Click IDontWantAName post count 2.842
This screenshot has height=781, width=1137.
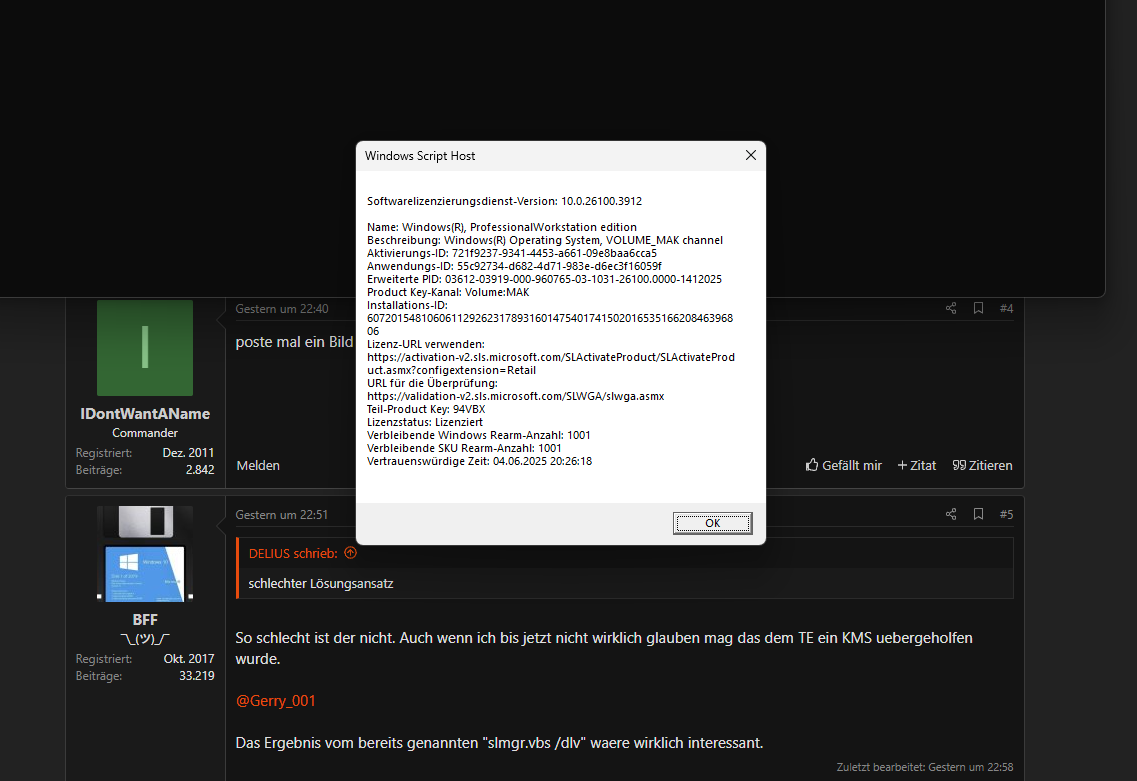199,470
